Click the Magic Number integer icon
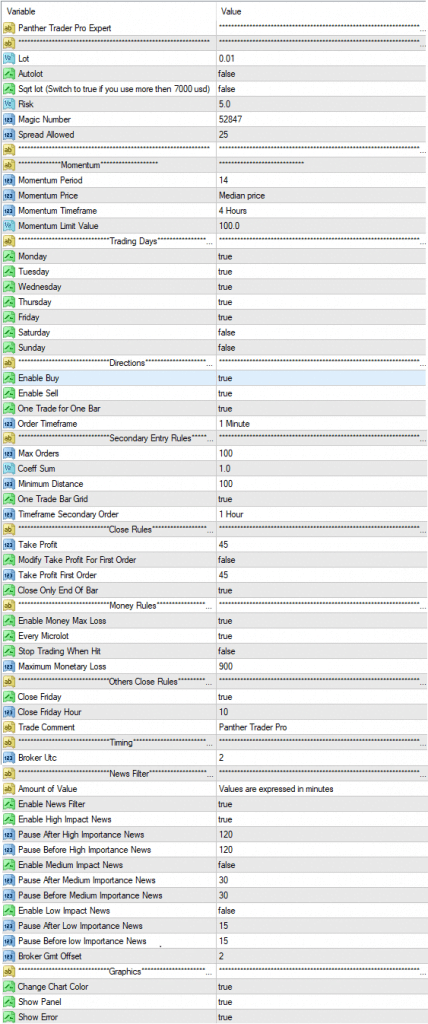 8,120
